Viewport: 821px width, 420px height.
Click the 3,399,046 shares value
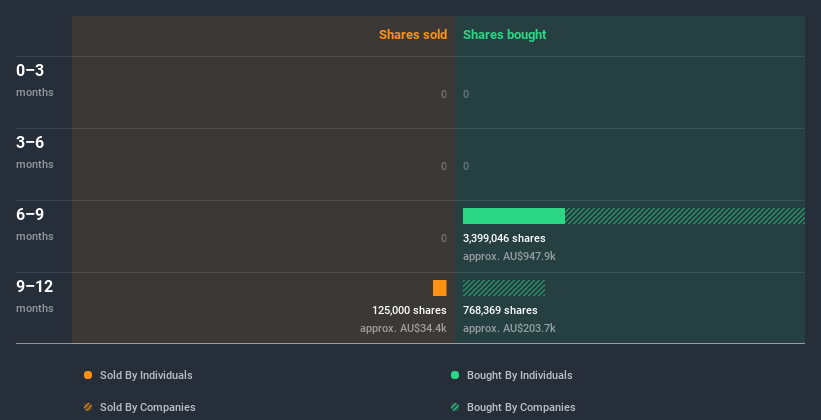pyautogui.click(x=504, y=238)
